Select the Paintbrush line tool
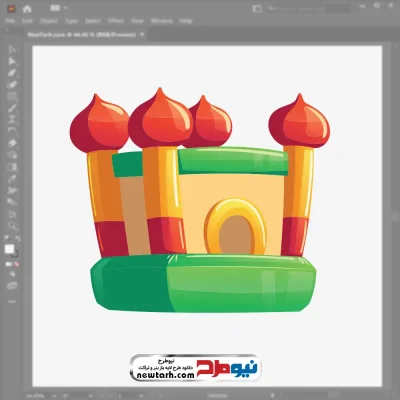 tap(12, 108)
